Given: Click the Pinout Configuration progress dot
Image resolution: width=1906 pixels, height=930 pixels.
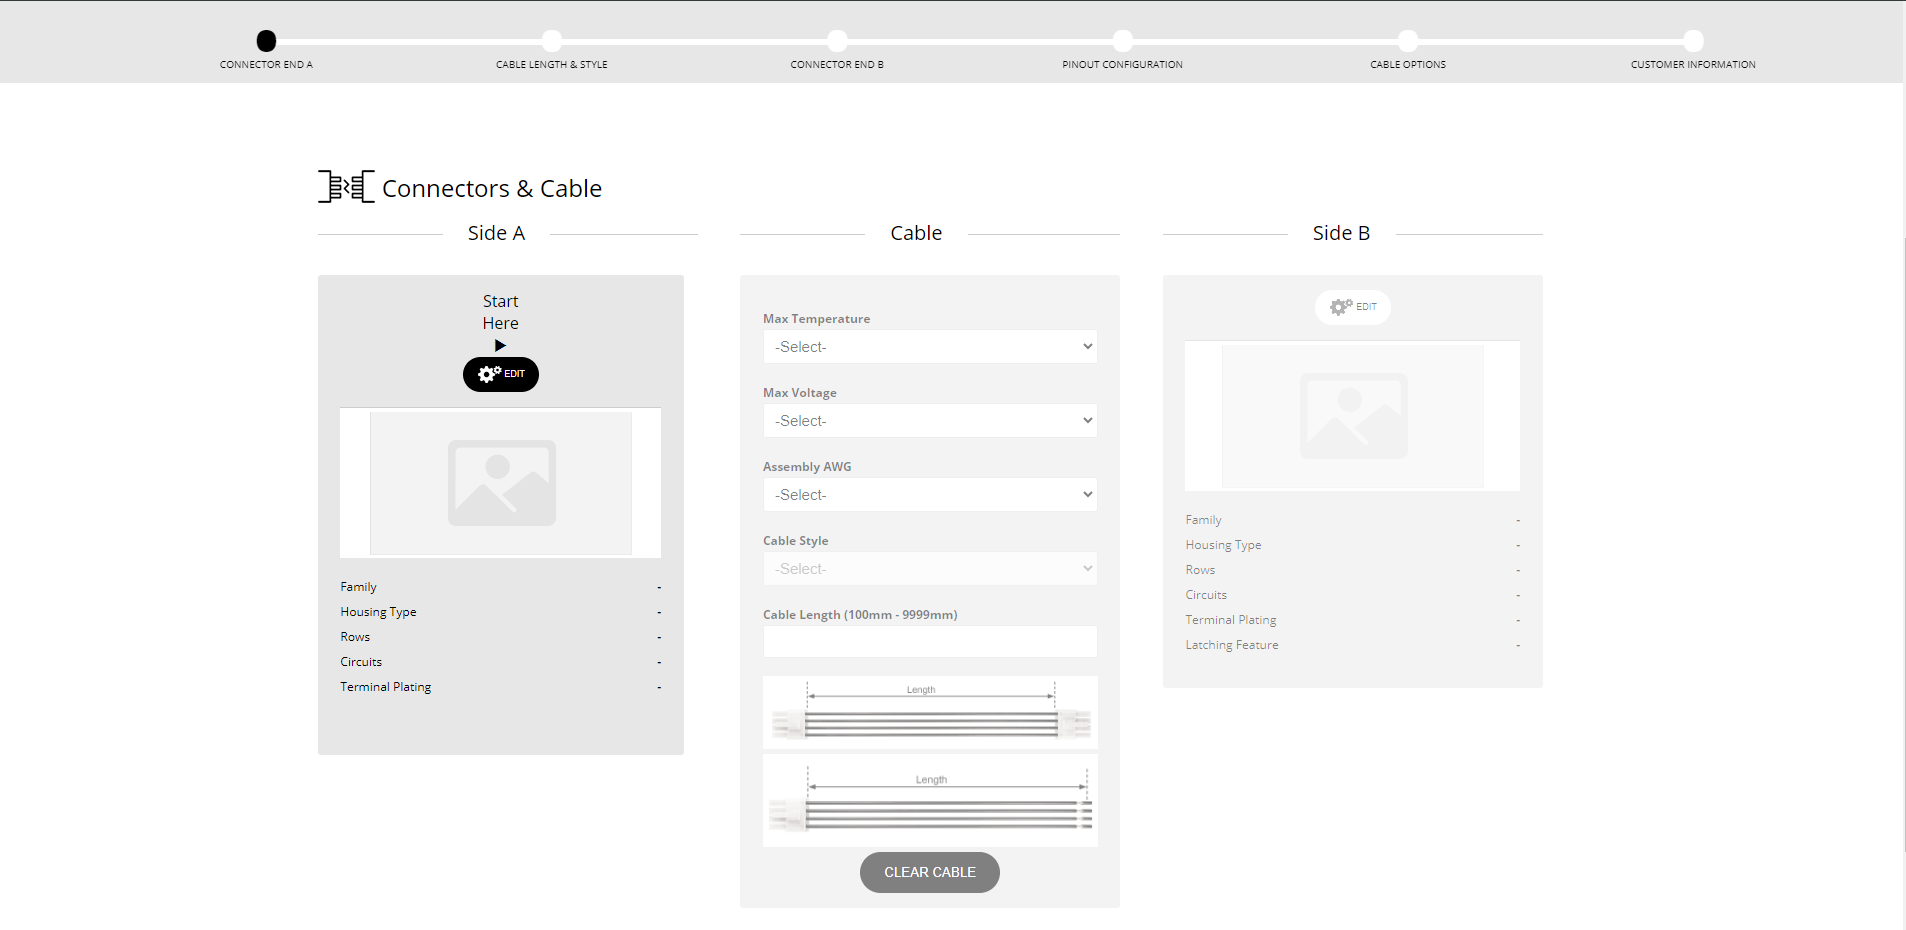Looking at the screenshot, I should (x=1123, y=41).
